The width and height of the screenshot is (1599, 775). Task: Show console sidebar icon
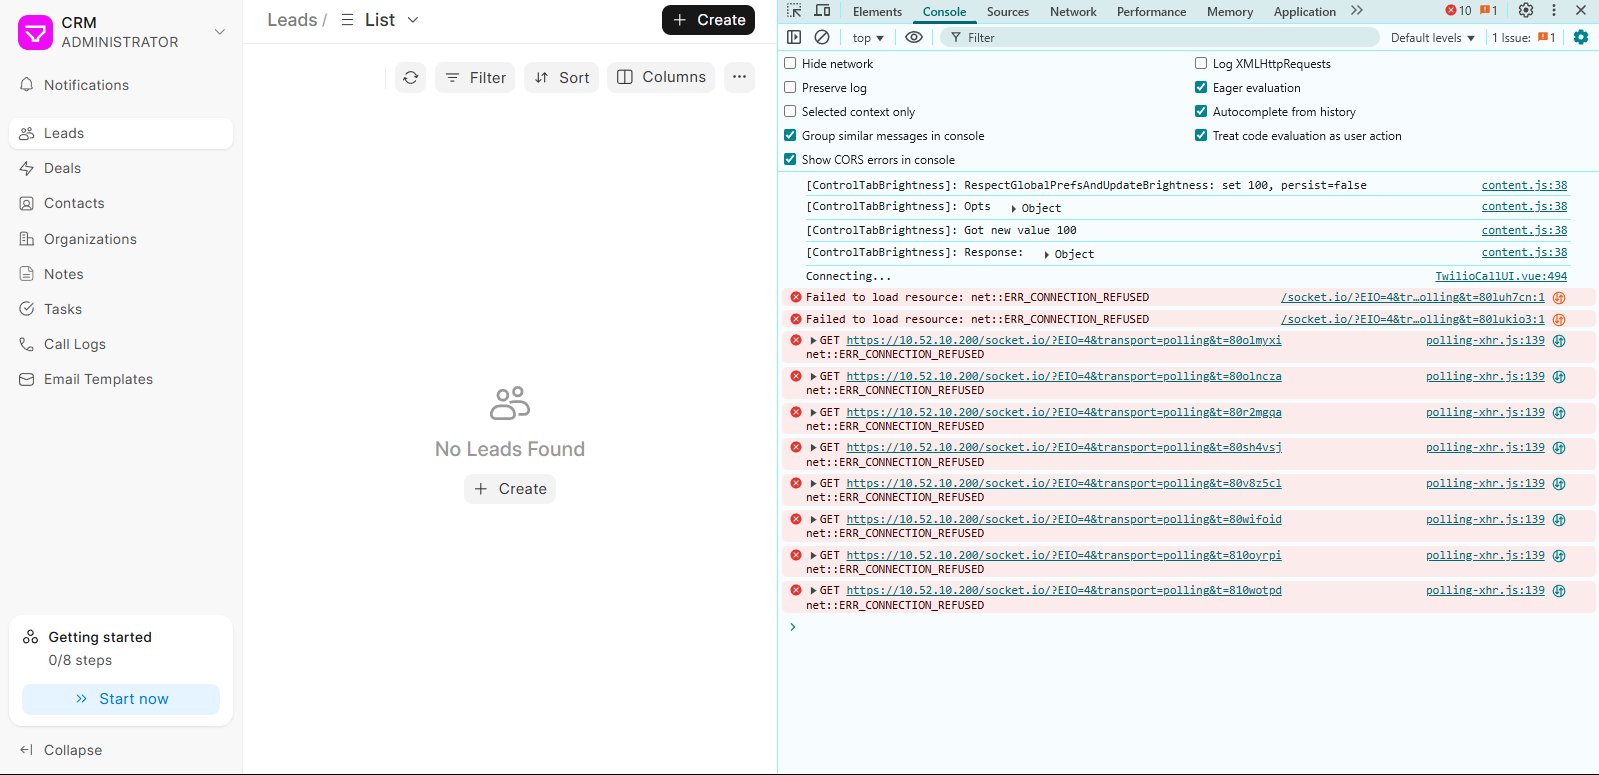794,37
